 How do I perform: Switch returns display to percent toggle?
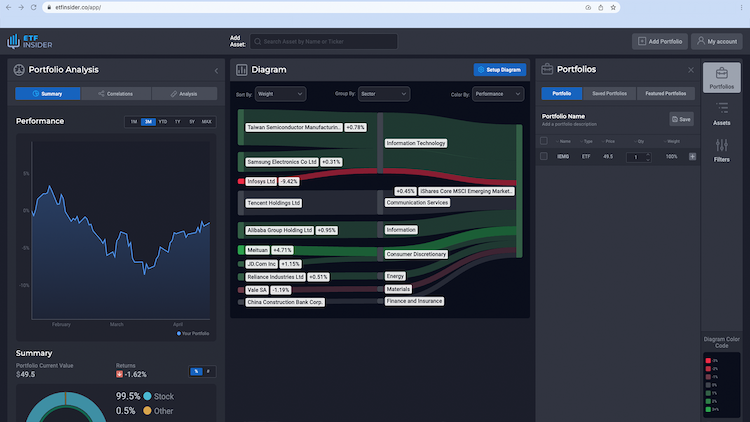coord(196,371)
